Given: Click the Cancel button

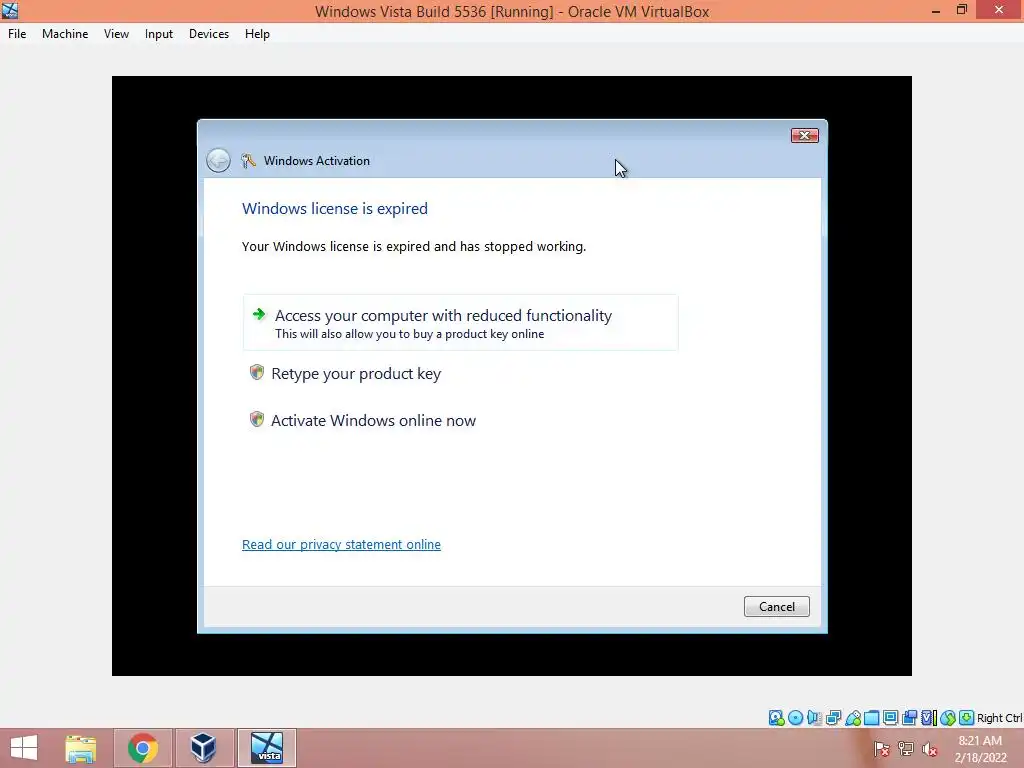Looking at the screenshot, I should coord(776,607).
